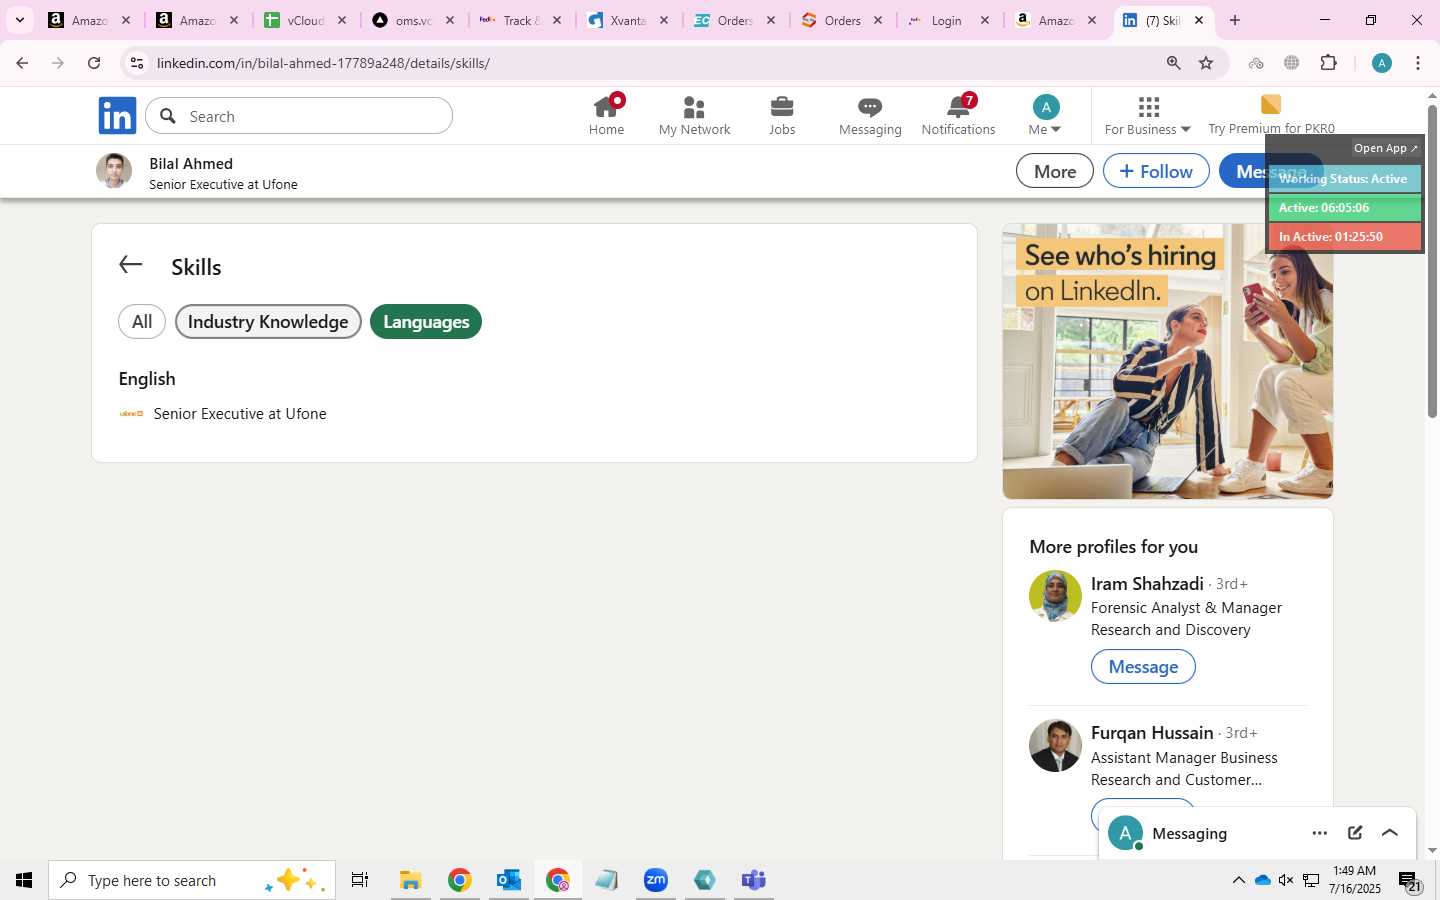This screenshot has height=900, width=1440.
Task: Toggle the muted volume icon
Action: pyautogui.click(x=1286, y=880)
